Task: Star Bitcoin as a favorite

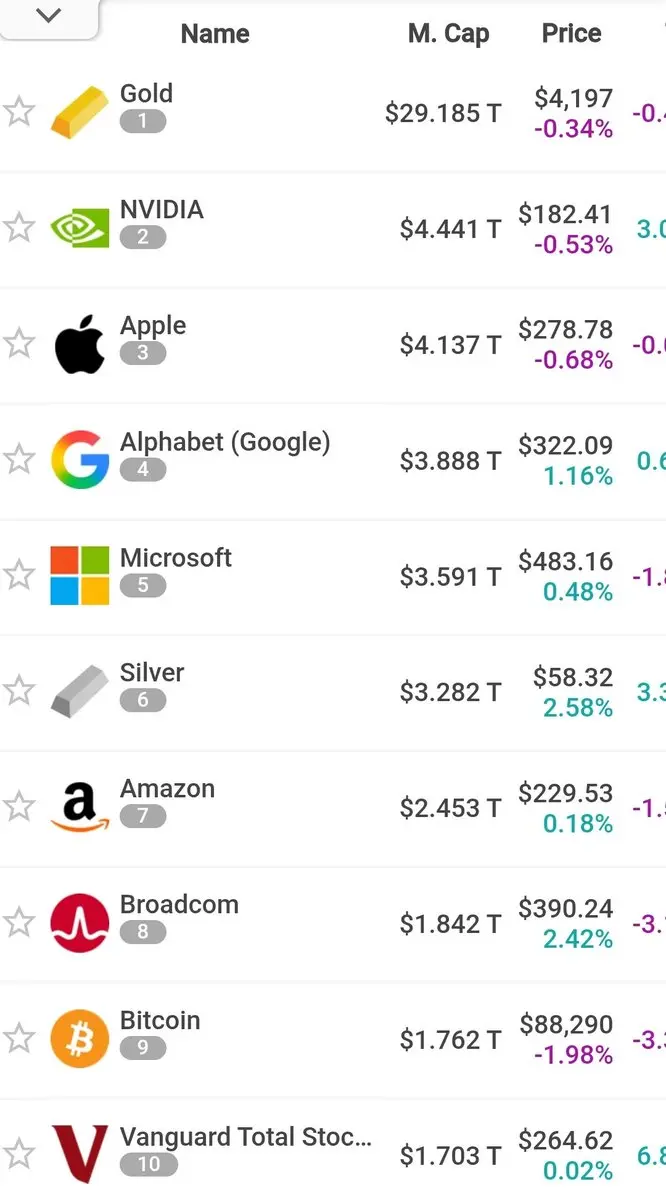Action: [x=19, y=1039]
